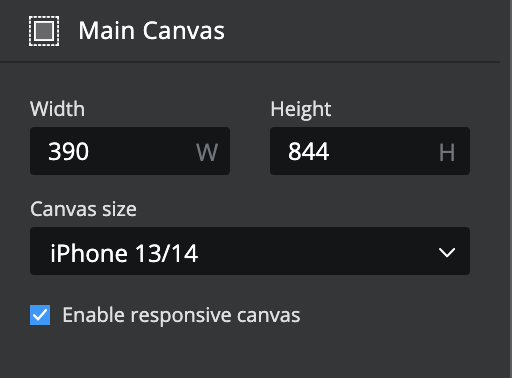Click the divider under Main Canvas header

(x=250, y=62)
